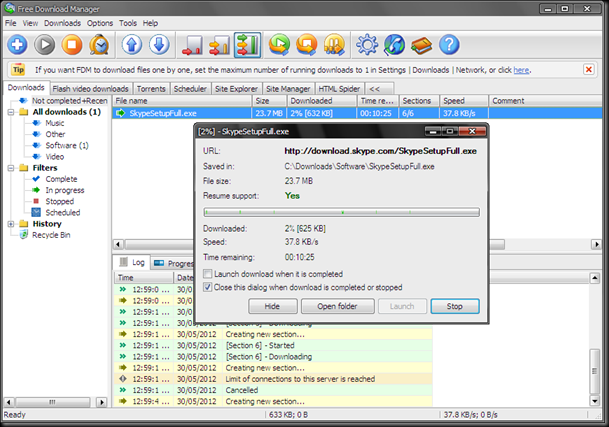The height and width of the screenshot is (427, 609).
Task: Collapse the All downloads tree node
Action: (11, 112)
